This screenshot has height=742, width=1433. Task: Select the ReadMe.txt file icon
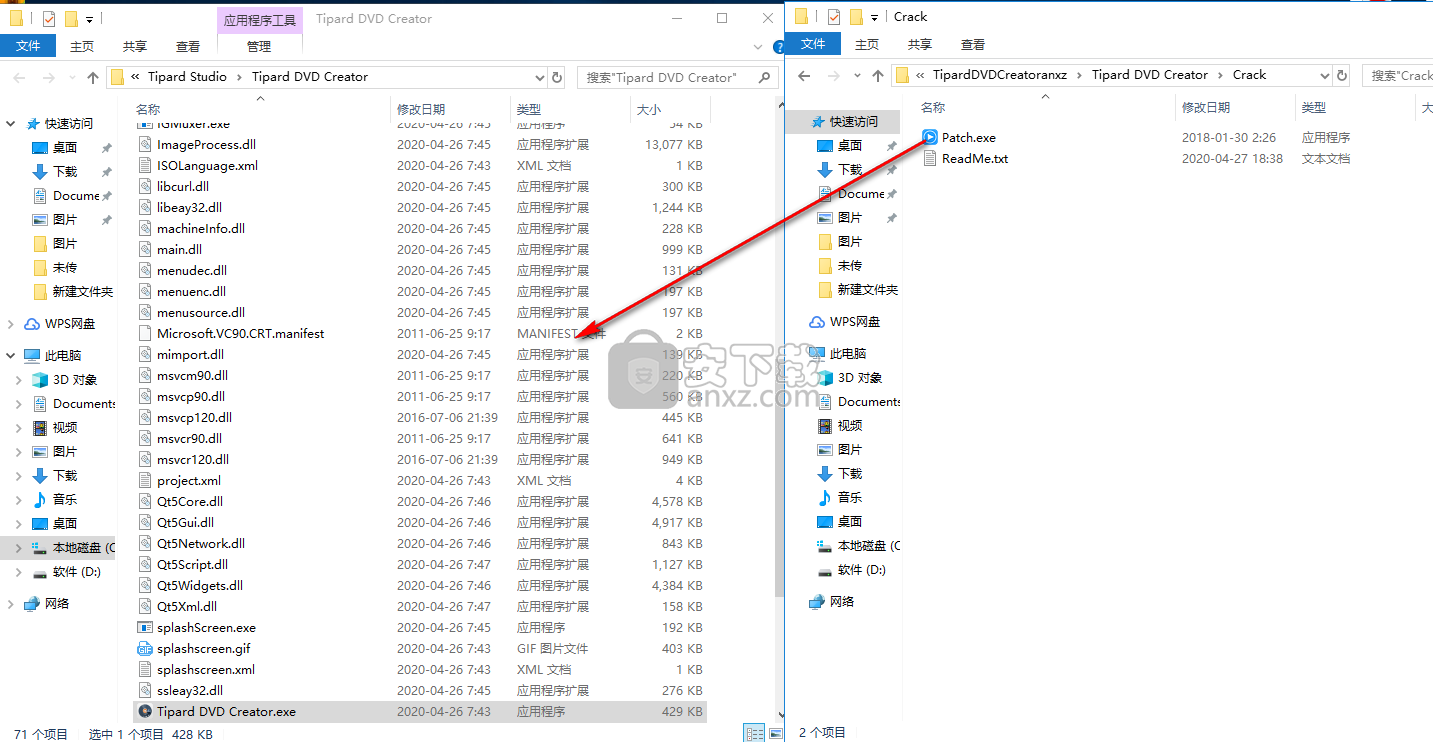pyautogui.click(x=930, y=158)
